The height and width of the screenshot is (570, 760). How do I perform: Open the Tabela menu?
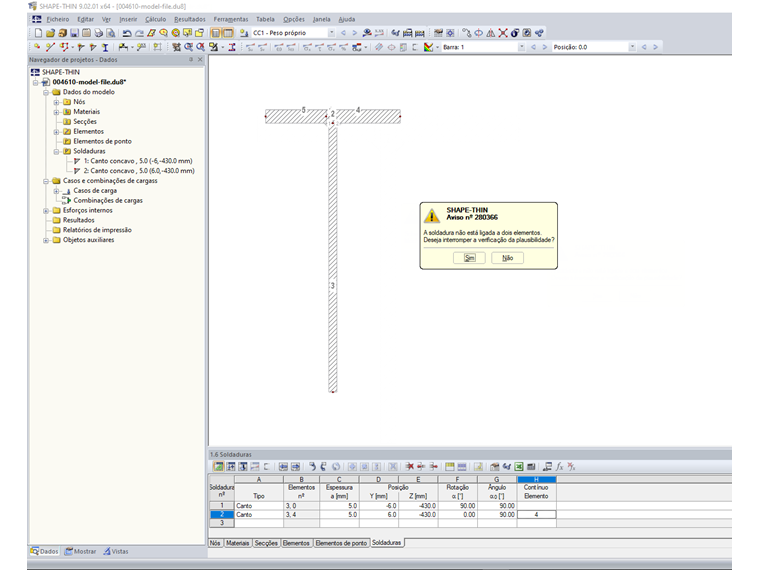coord(265,19)
